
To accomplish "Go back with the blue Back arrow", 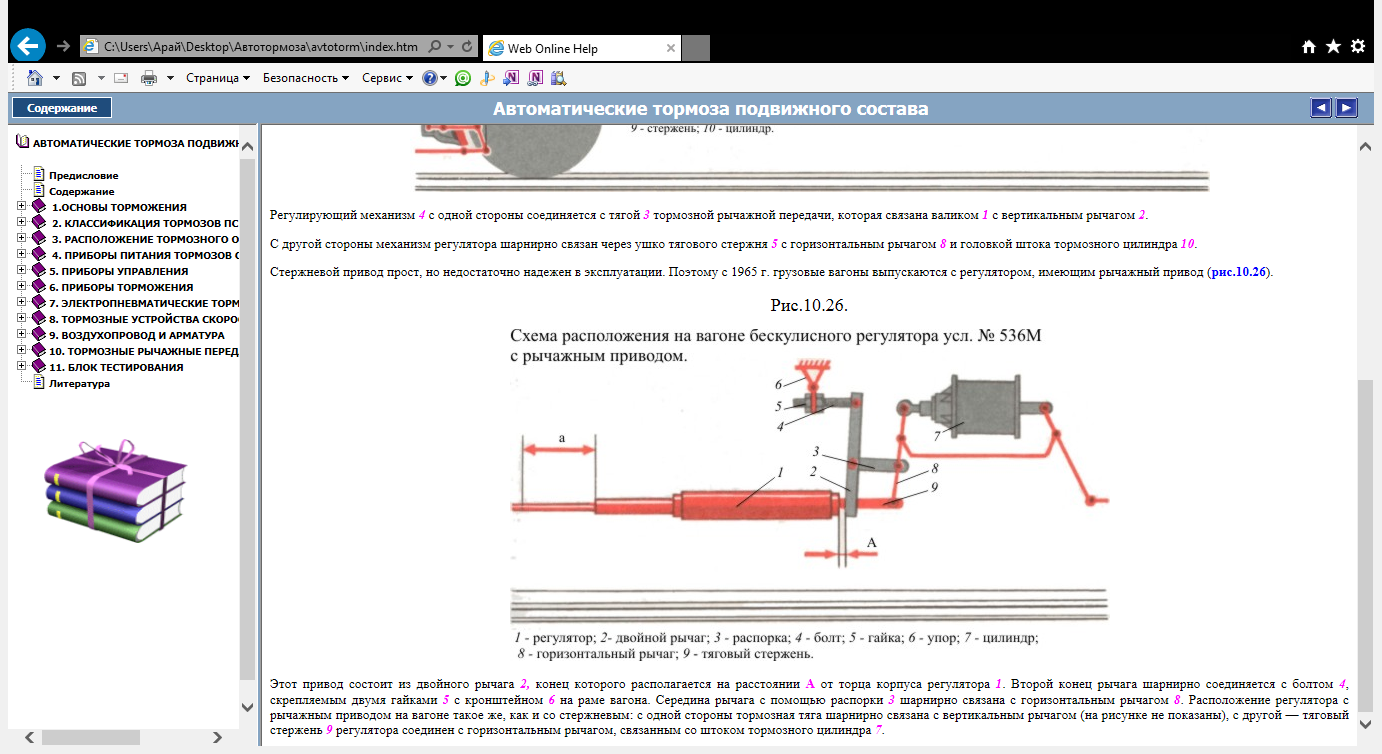I will 29,45.
